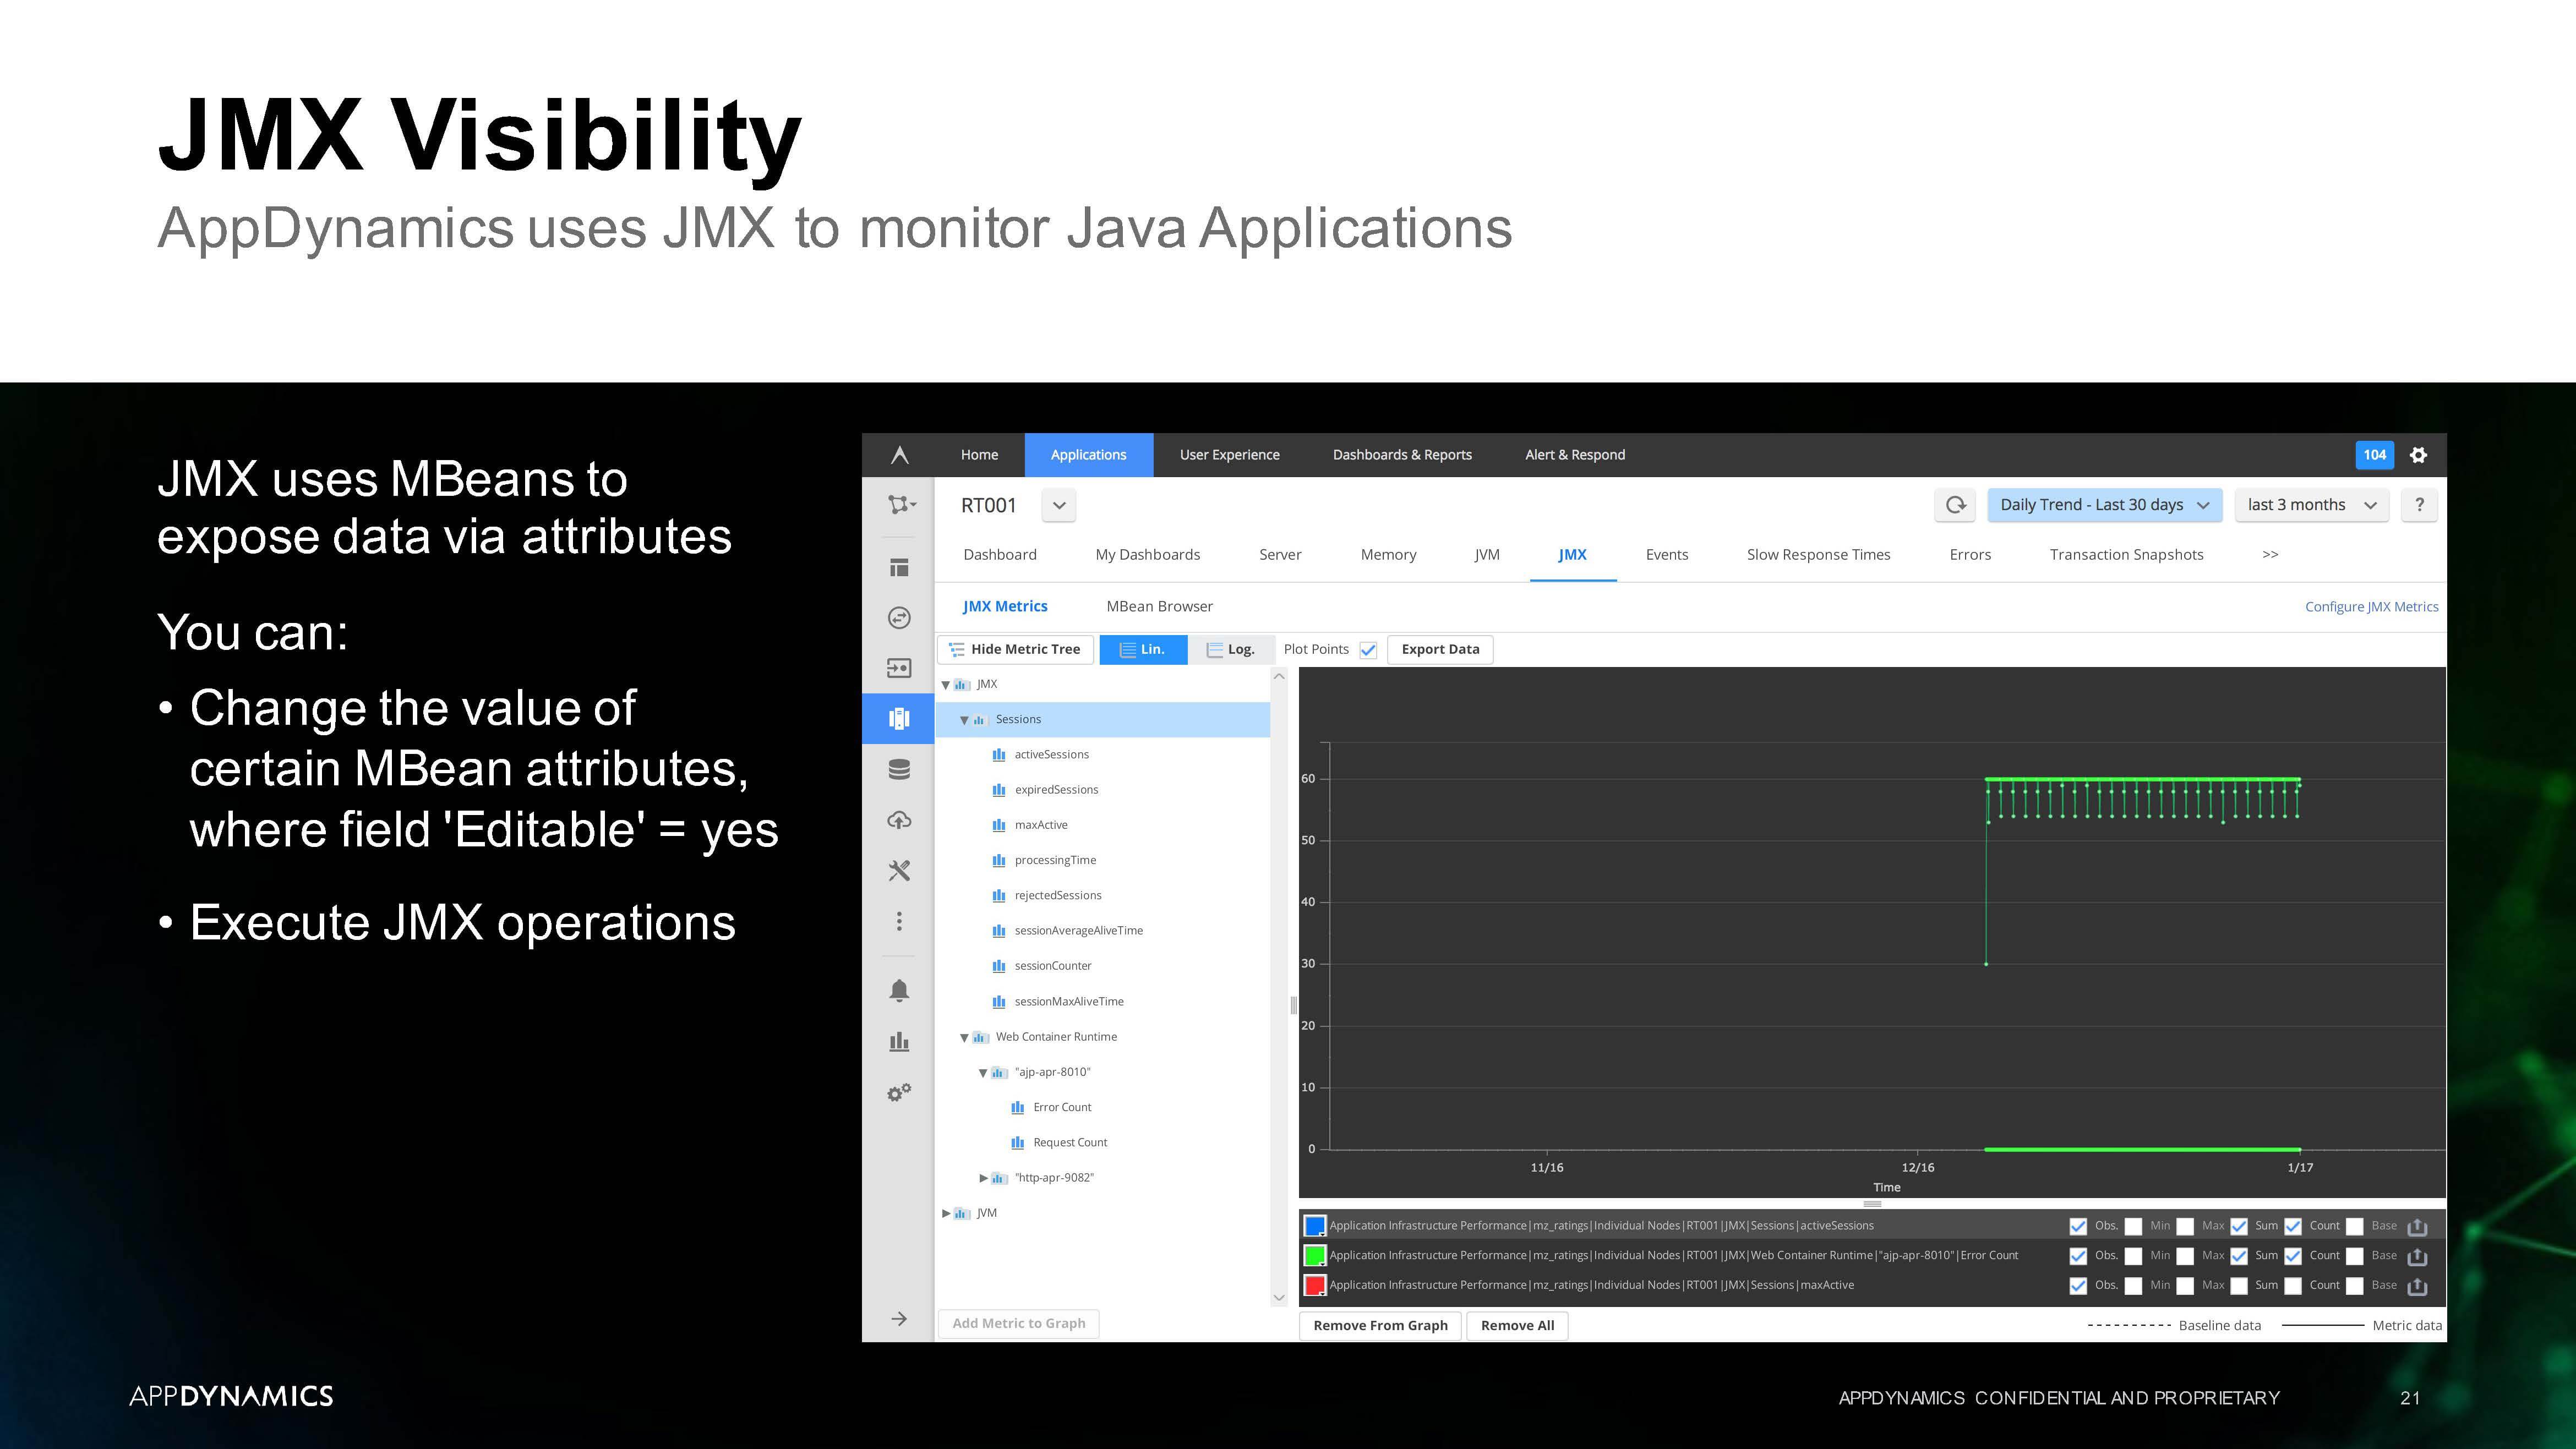Click the metric icon beside sessionCounter
The image size is (2576, 1449).
(998, 966)
